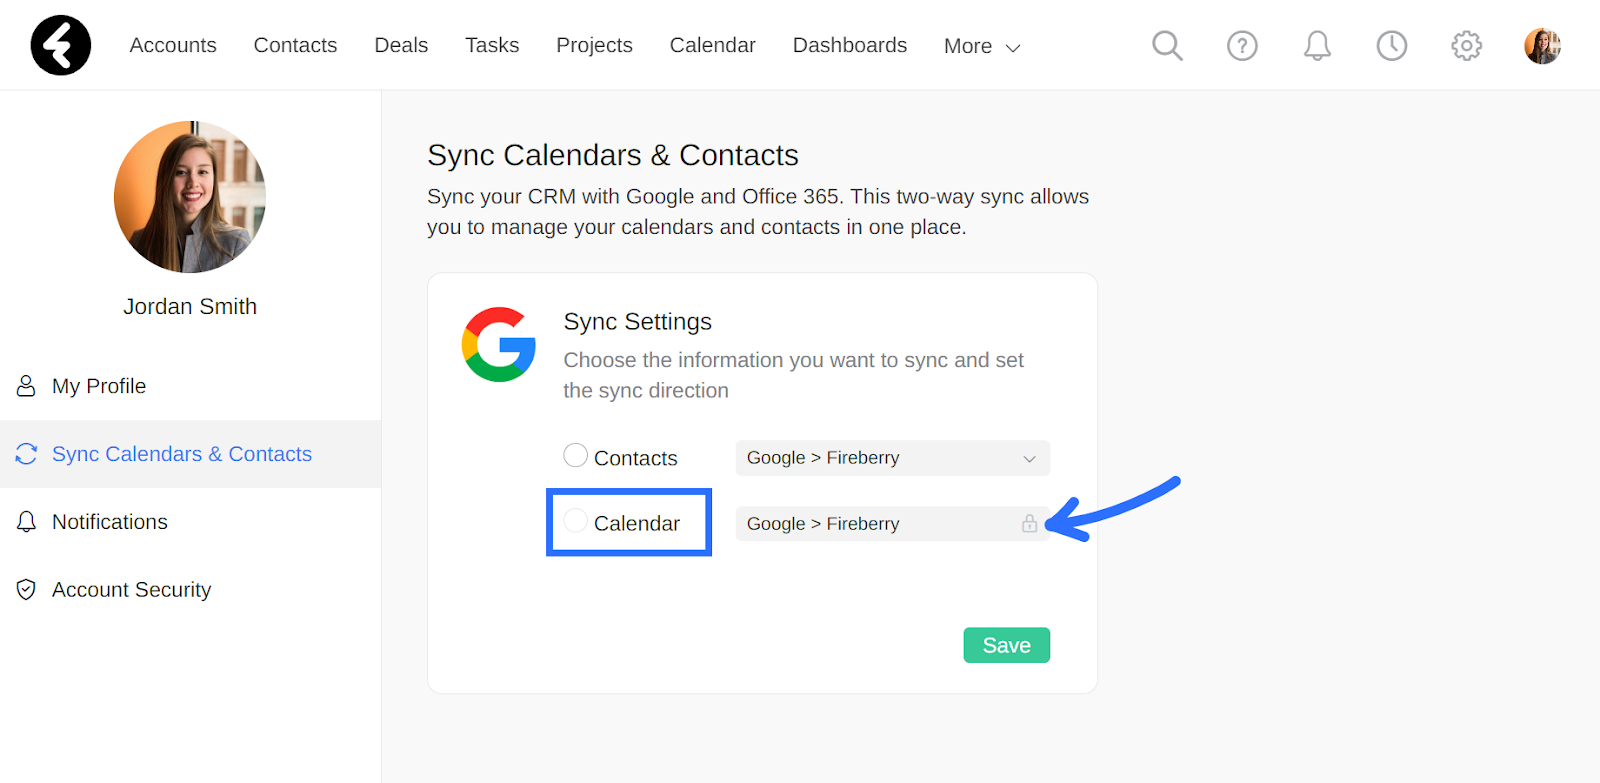Open Projects in the top navigation
Image resolution: width=1600 pixels, height=783 pixels.
click(594, 45)
